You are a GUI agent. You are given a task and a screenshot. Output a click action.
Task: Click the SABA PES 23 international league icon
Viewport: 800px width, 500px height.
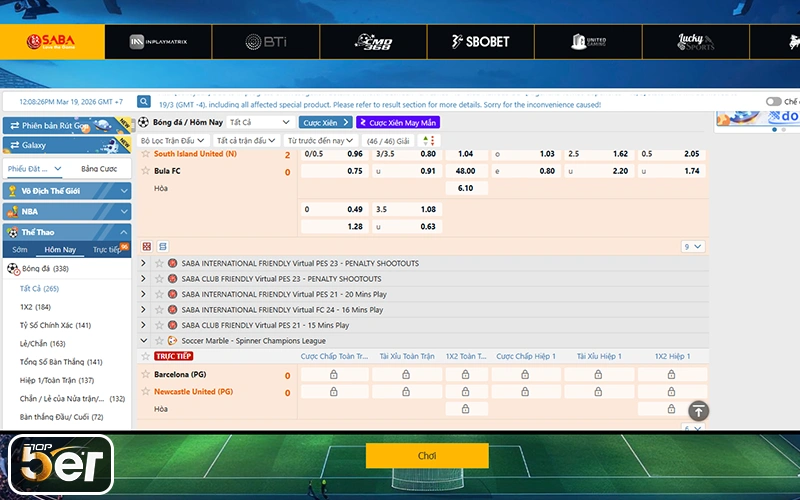pos(172,263)
